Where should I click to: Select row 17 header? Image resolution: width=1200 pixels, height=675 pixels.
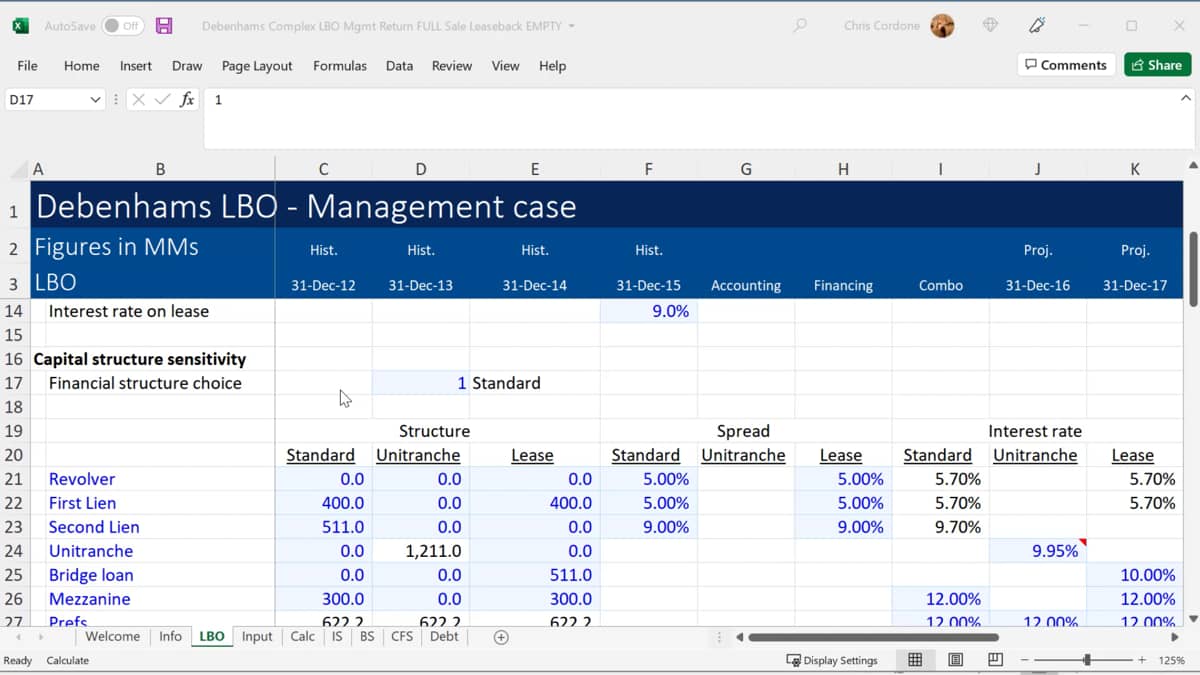click(x=14, y=383)
